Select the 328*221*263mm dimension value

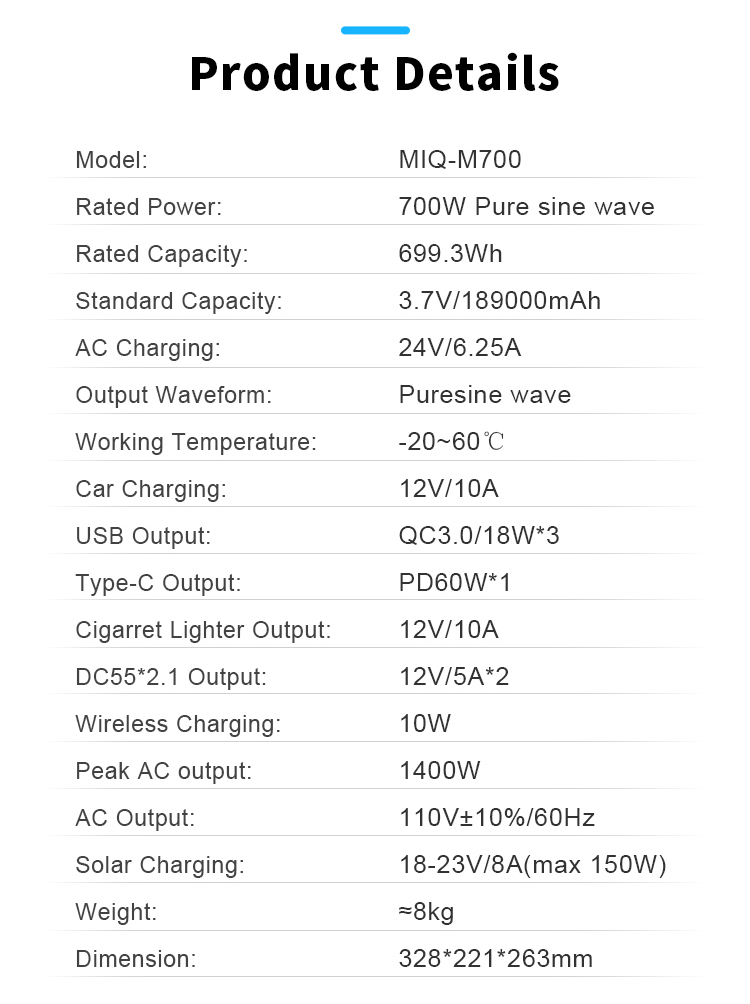pos(495,959)
